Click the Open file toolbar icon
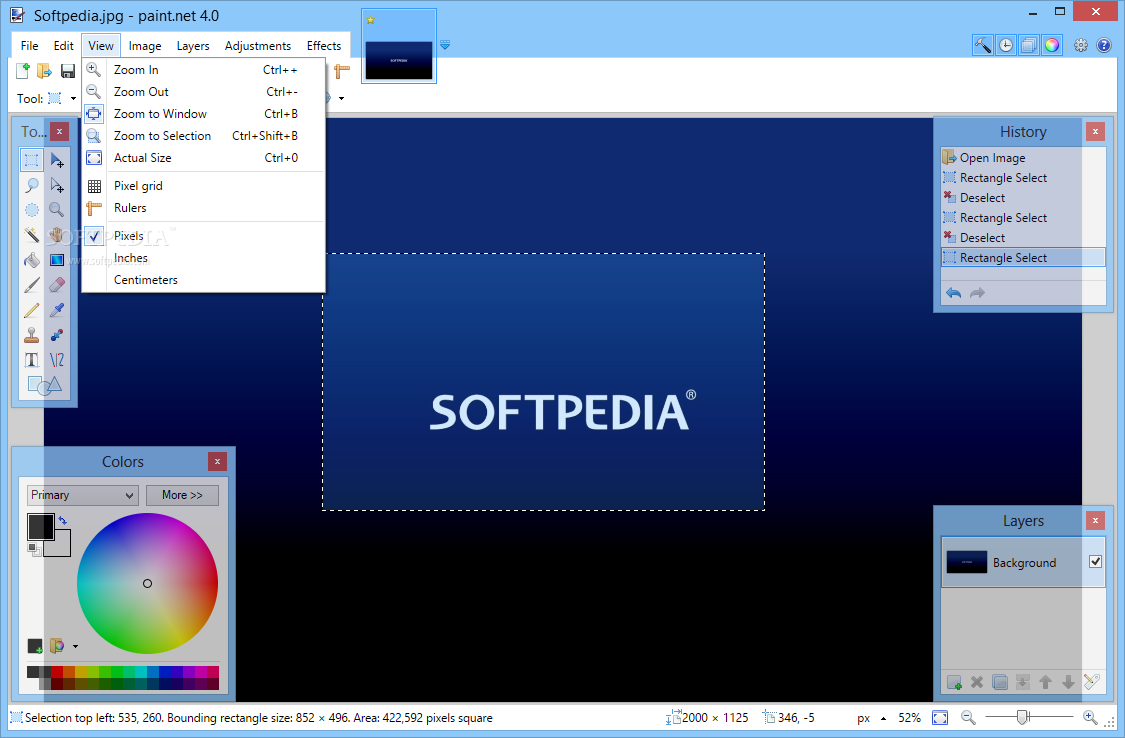This screenshot has height=738, width=1125. coord(44,70)
